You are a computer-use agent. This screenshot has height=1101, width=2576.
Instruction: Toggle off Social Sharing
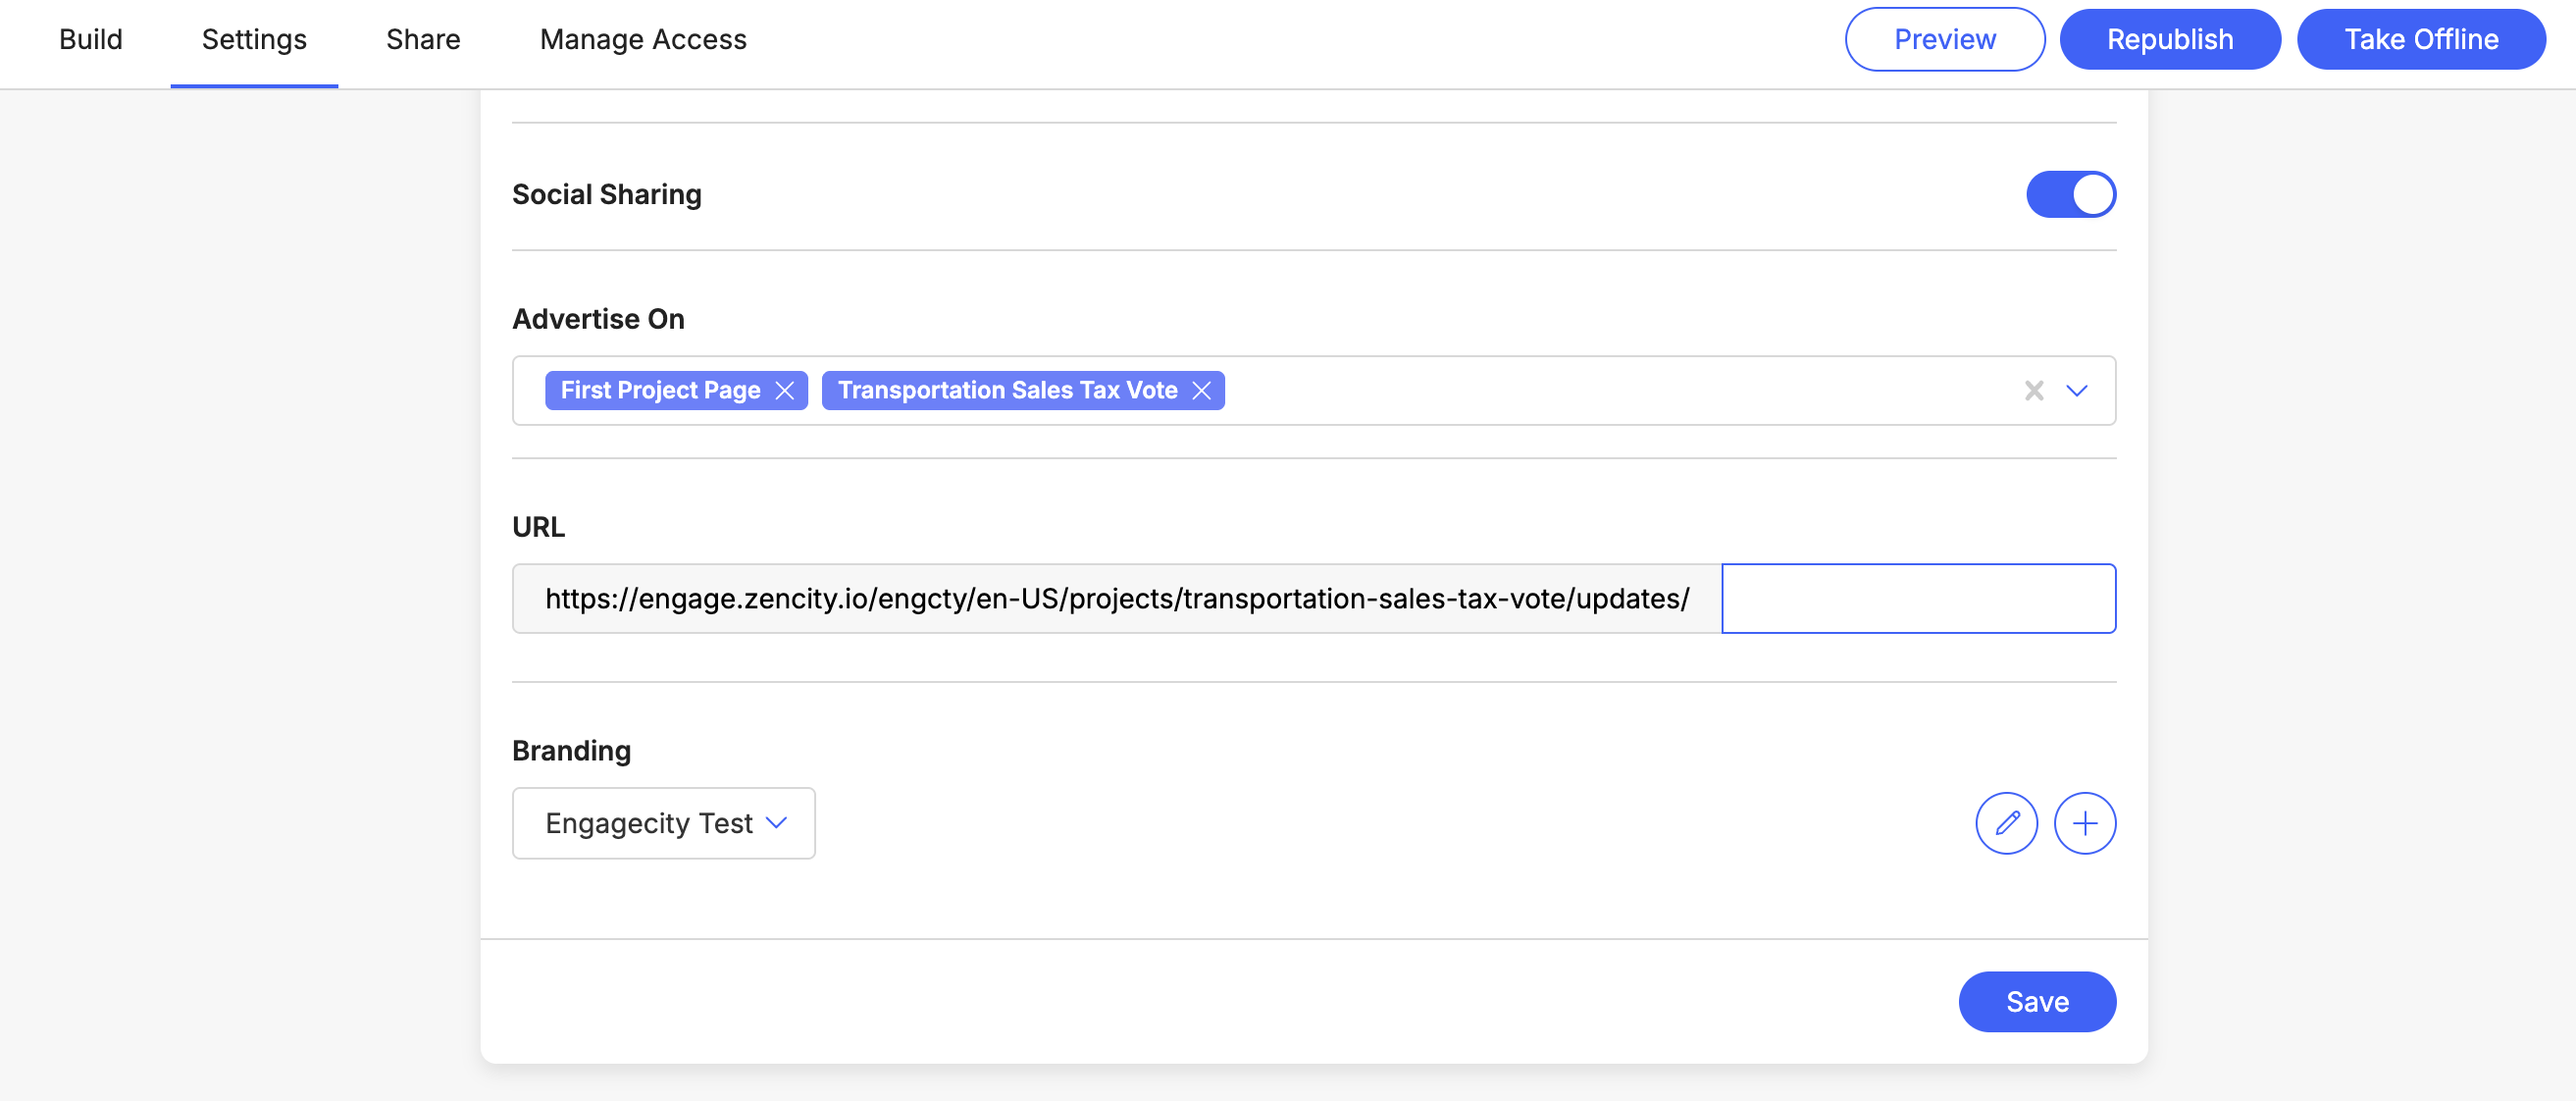pos(2070,194)
